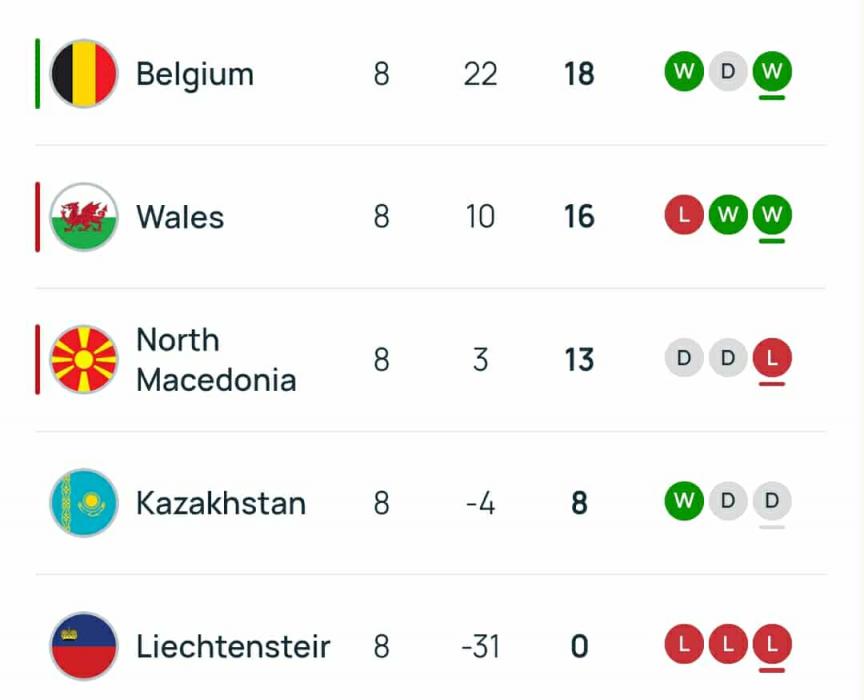The height and width of the screenshot is (700, 864).
Task: Click the Liechtenstein flag icon
Action: (x=84, y=646)
